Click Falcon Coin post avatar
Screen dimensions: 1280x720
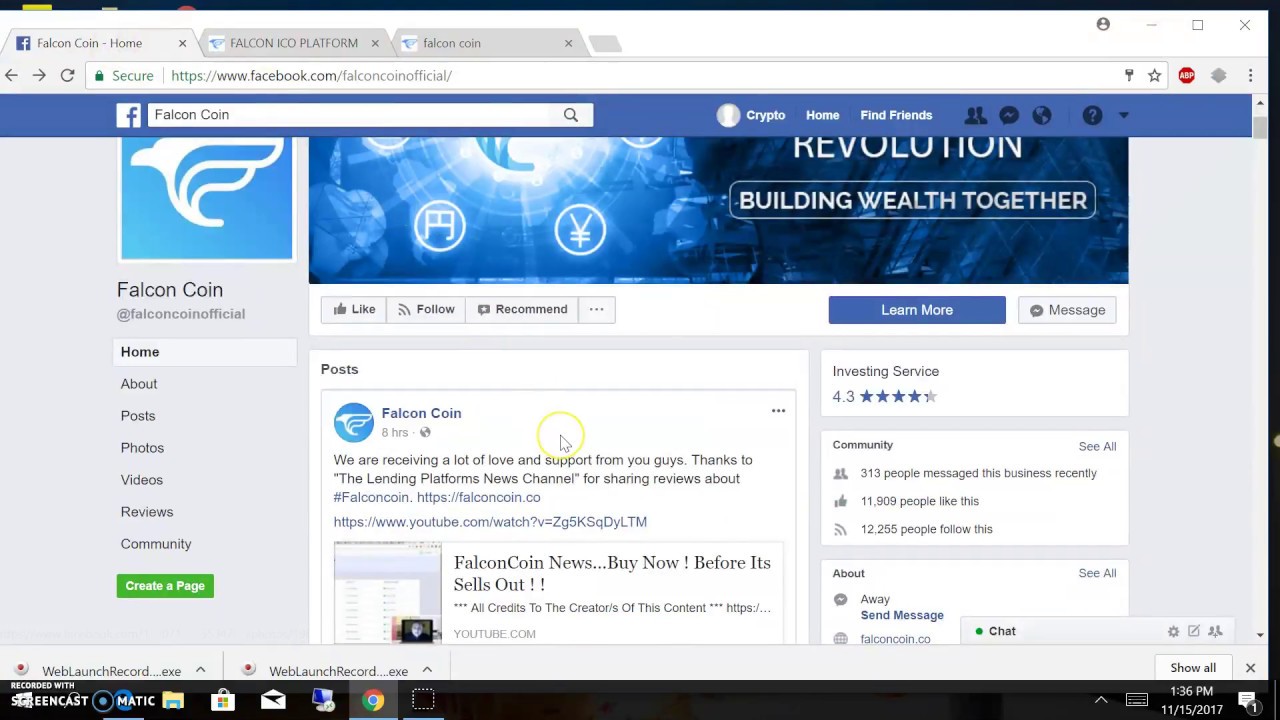(x=353, y=422)
